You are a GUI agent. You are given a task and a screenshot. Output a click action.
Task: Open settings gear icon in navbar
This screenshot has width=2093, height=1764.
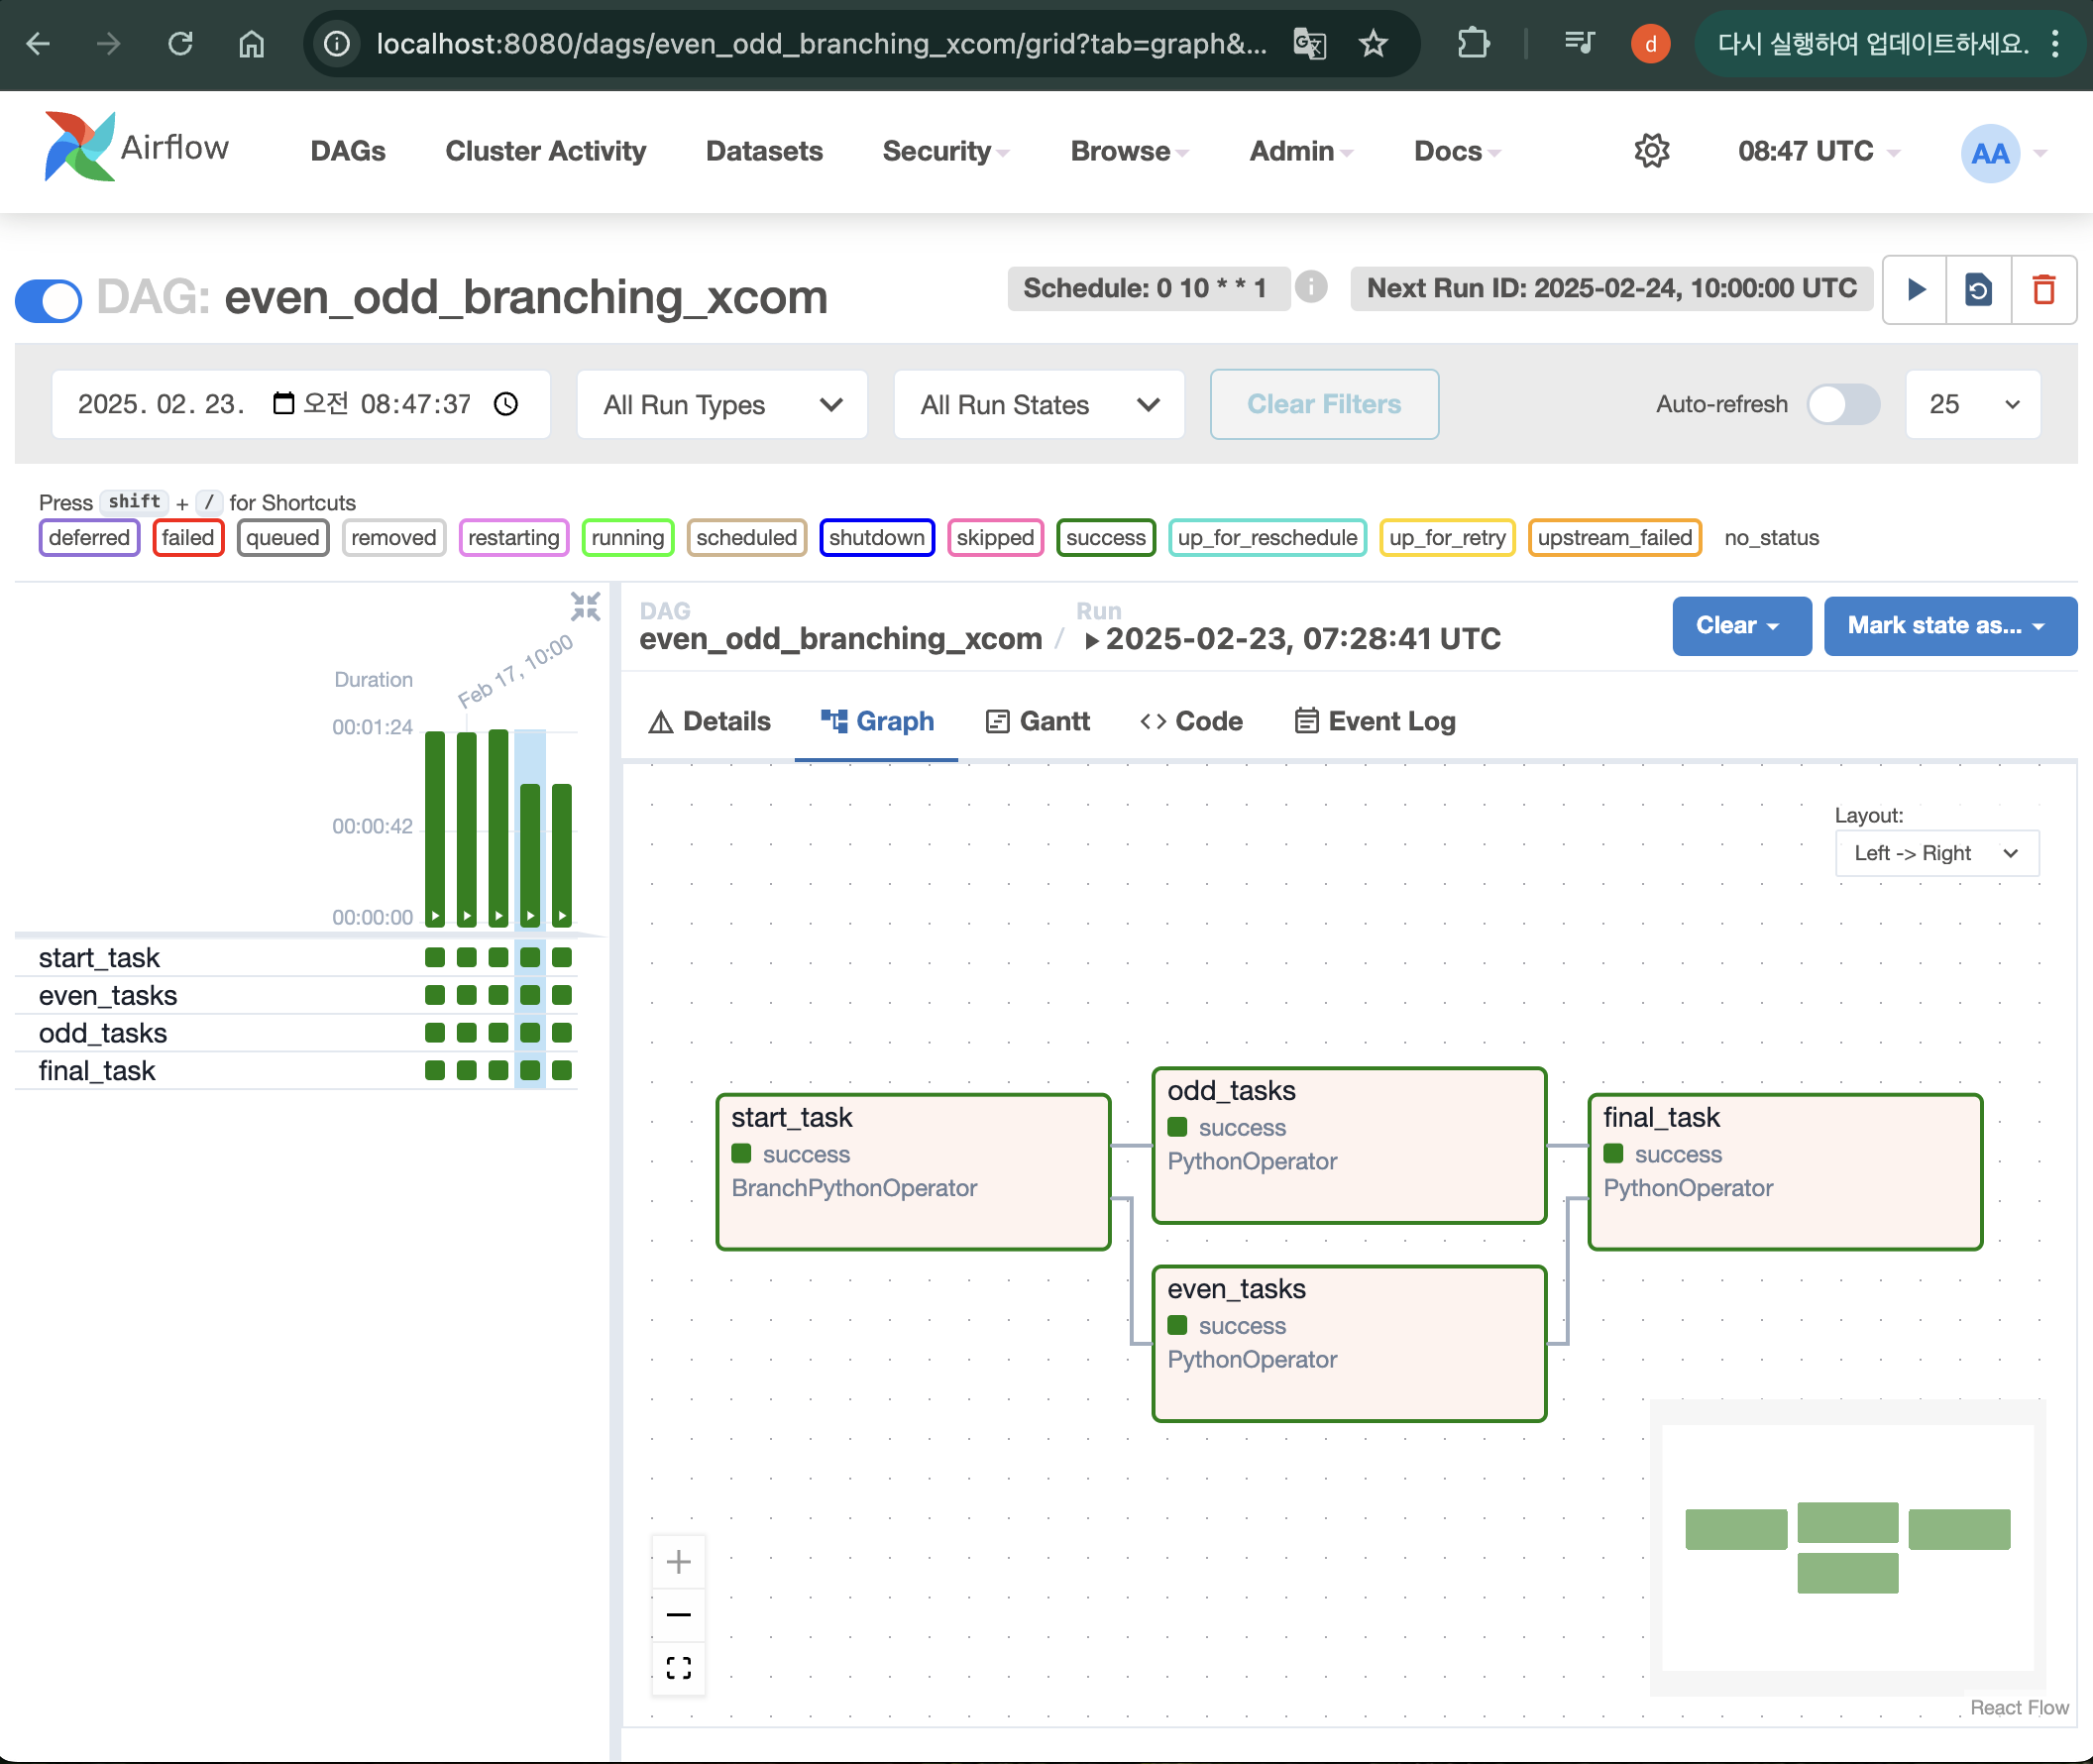point(1652,151)
